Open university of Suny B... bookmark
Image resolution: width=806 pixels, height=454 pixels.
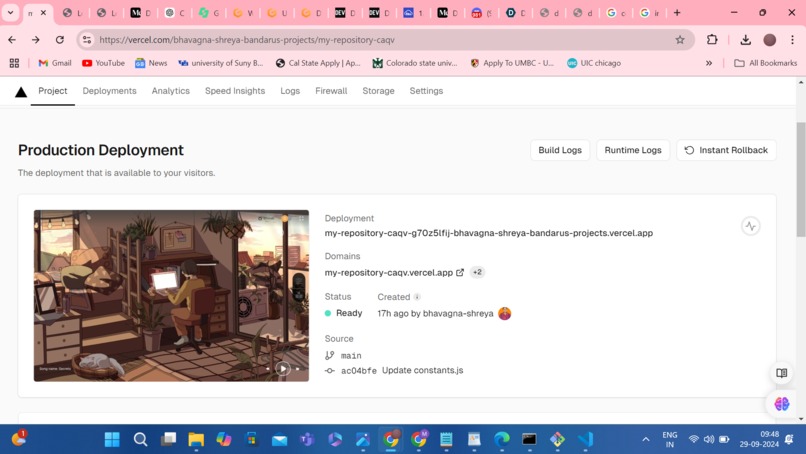coord(221,63)
